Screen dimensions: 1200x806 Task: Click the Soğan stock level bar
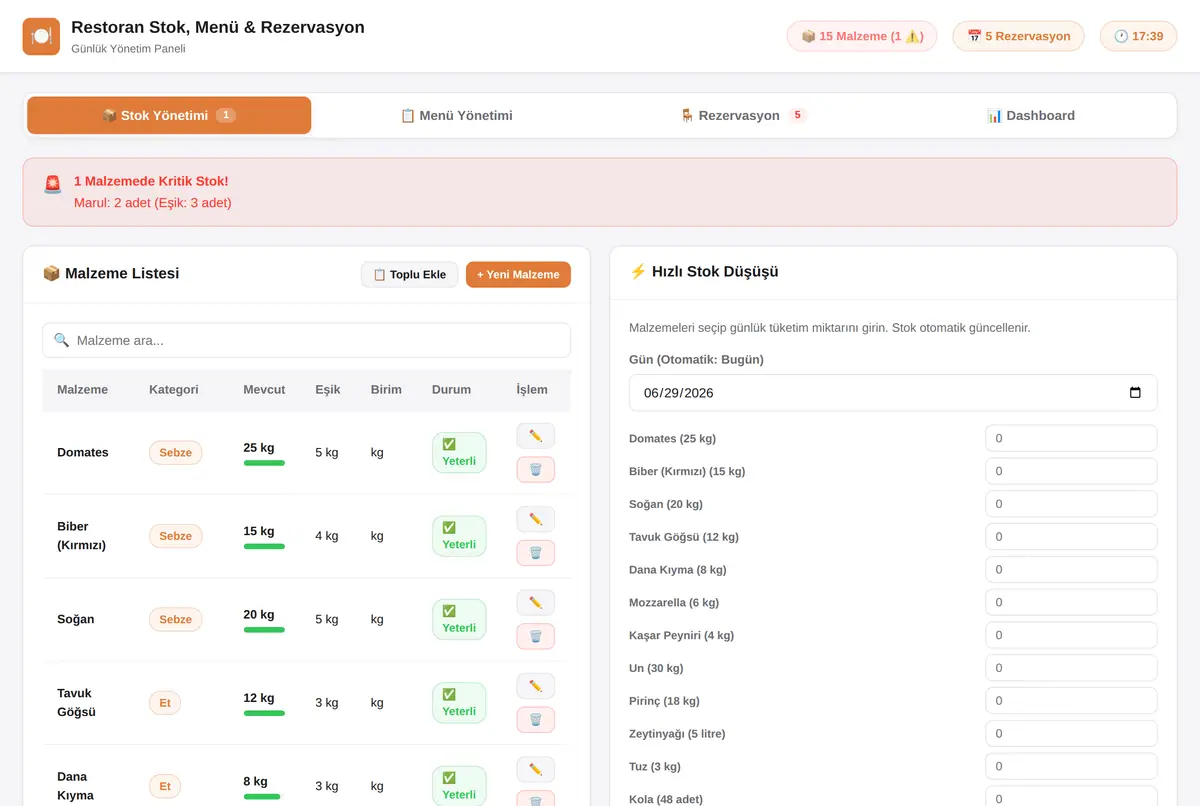point(264,630)
